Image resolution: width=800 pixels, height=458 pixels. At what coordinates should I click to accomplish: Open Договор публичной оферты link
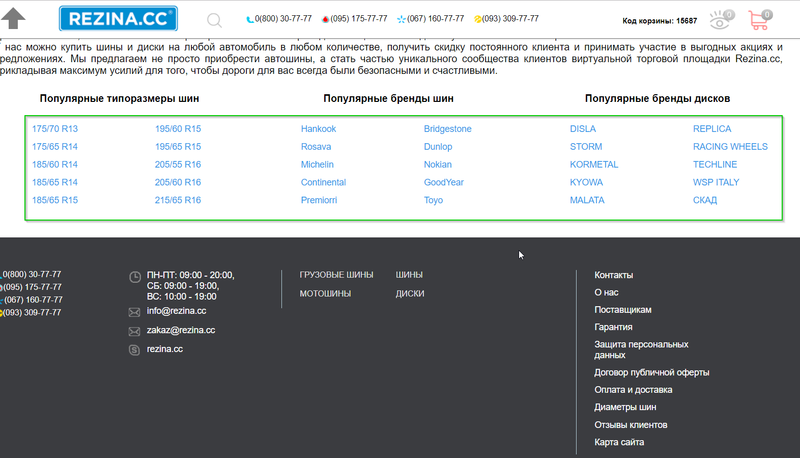(x=652, y=373)
